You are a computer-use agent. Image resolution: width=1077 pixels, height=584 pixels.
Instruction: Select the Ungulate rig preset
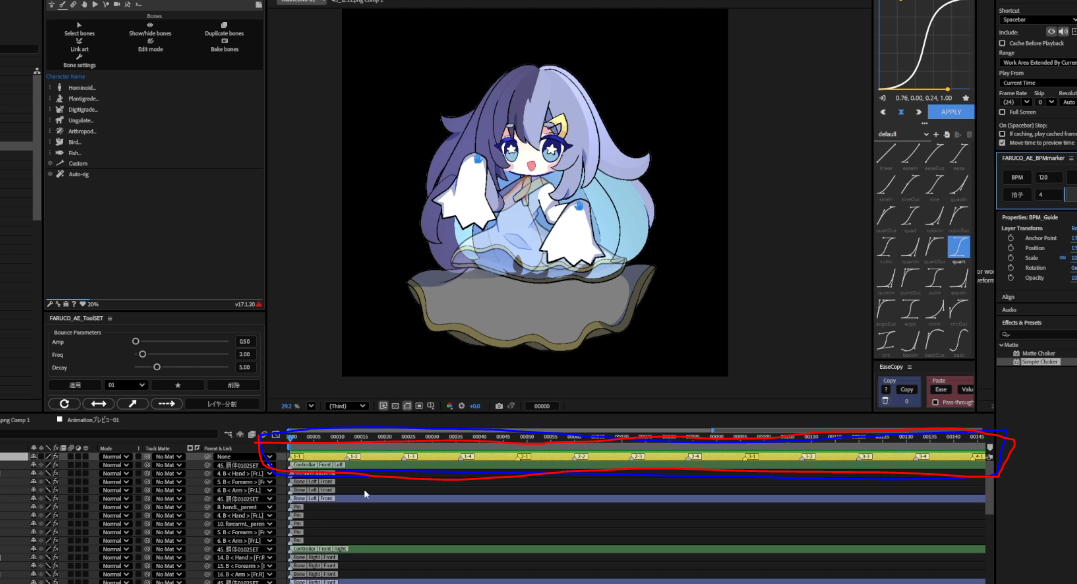coord(75,120)
